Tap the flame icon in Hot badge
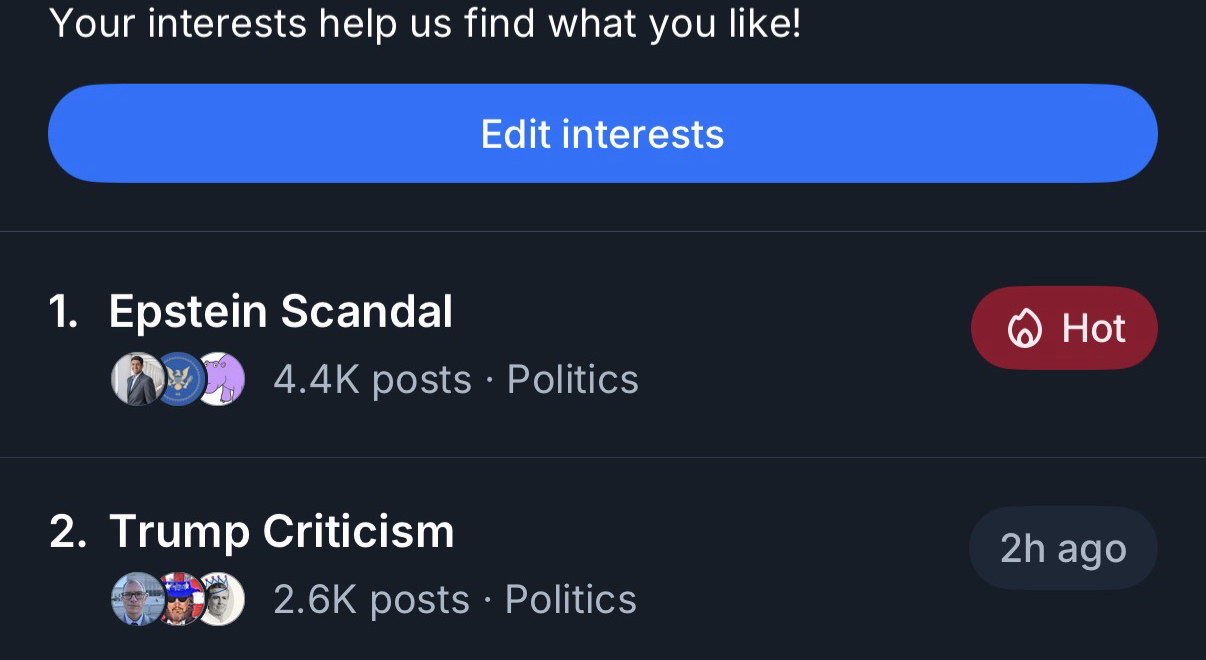This screenshot has width=1206, height=660. tap(1024, 329)
